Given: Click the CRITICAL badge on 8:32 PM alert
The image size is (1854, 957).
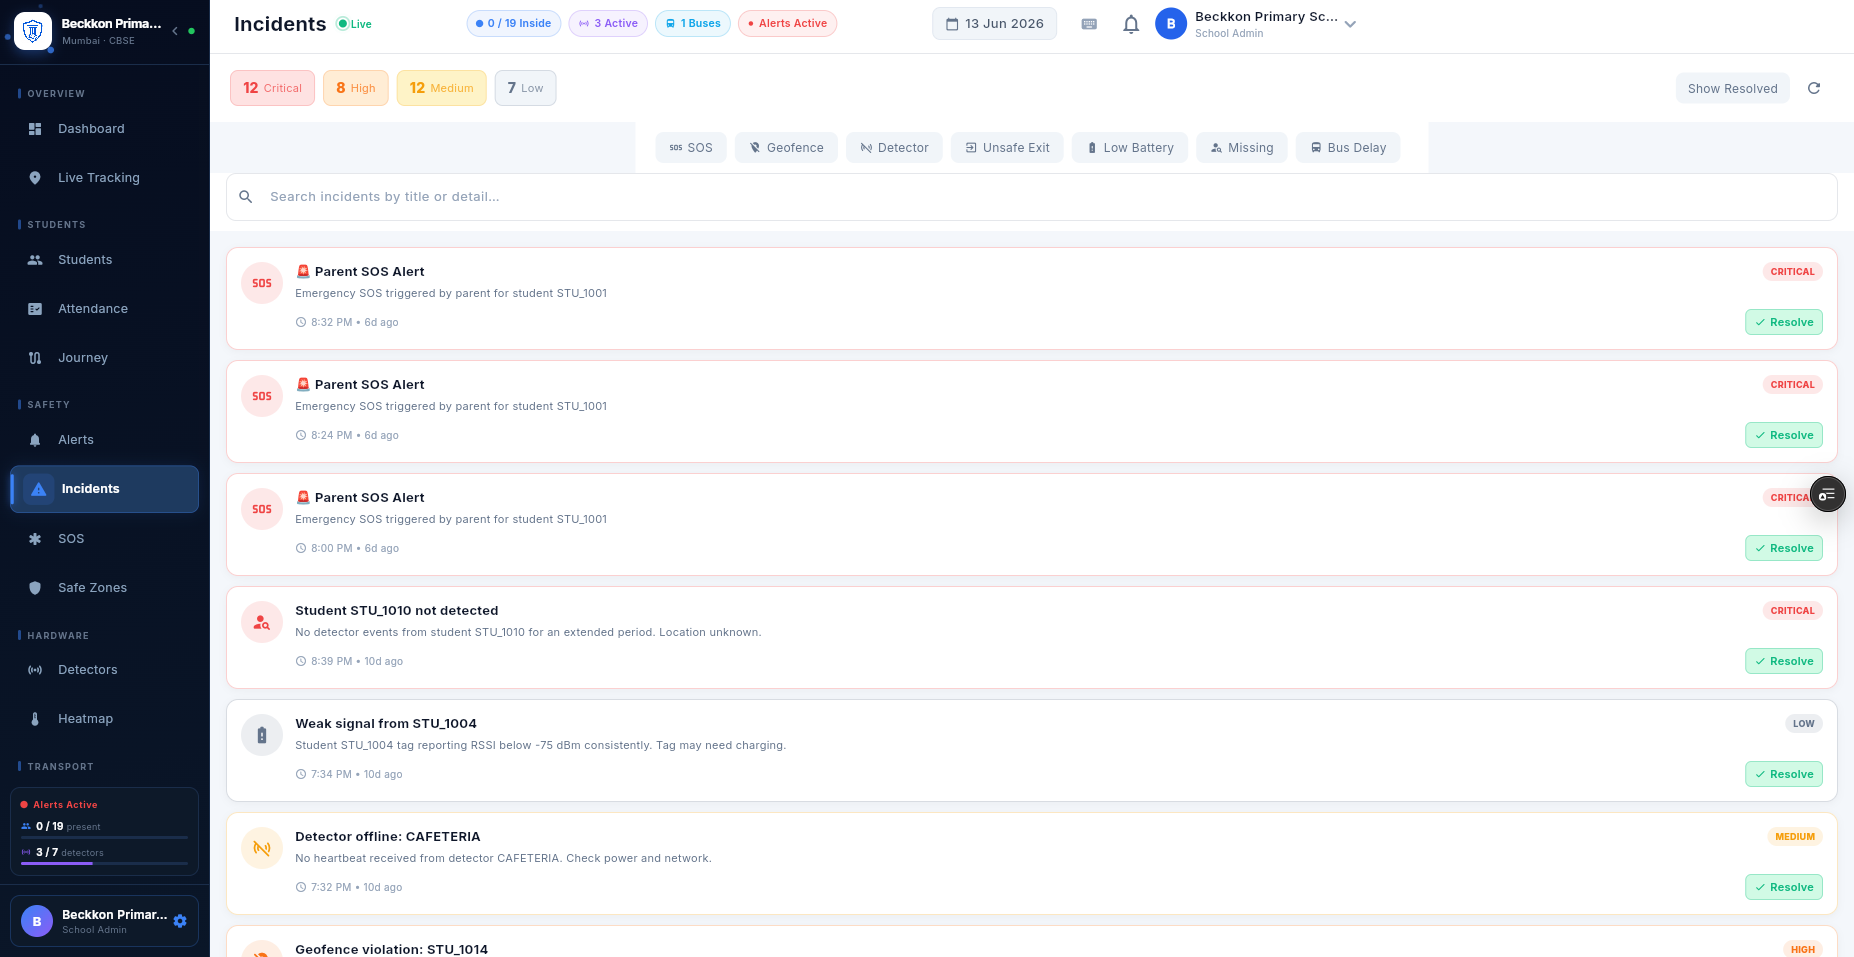Looking at the screenshot, I should pyautogui.click(x=1792, y=272).
